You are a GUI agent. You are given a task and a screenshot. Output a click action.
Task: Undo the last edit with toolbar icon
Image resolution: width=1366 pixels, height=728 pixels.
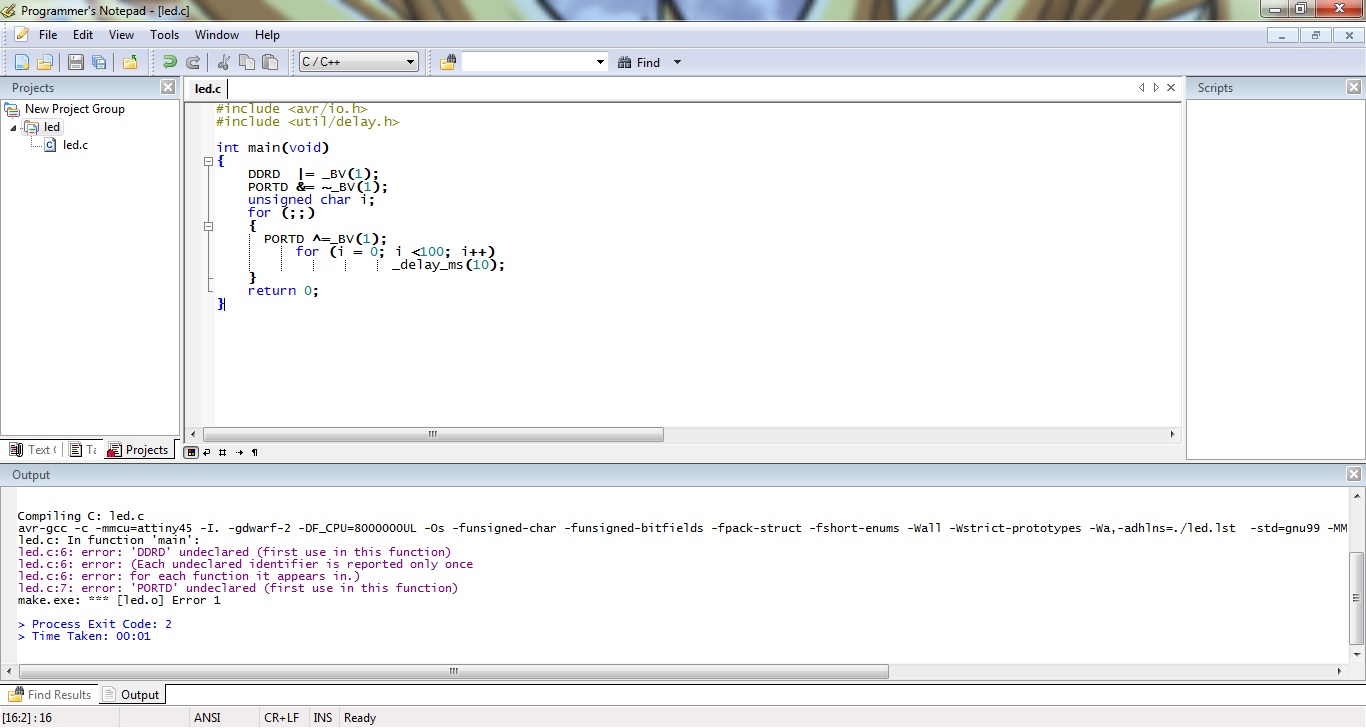pos(170,62)
